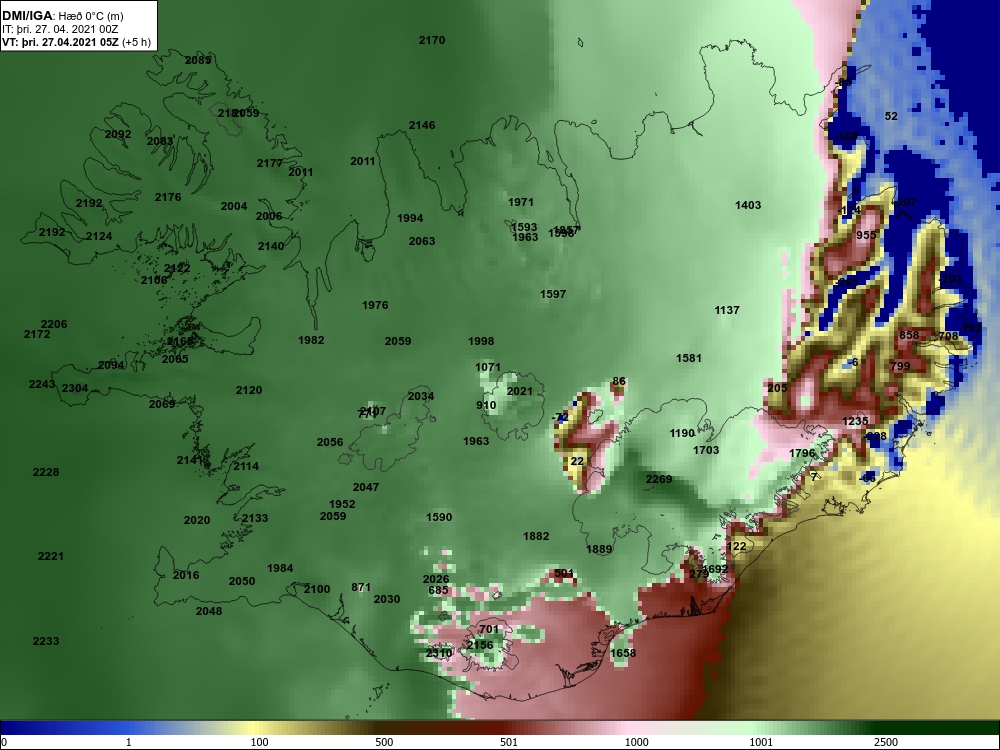
Task: Click the value 2170 at the top of the map
Action: [x=432, y=40]
